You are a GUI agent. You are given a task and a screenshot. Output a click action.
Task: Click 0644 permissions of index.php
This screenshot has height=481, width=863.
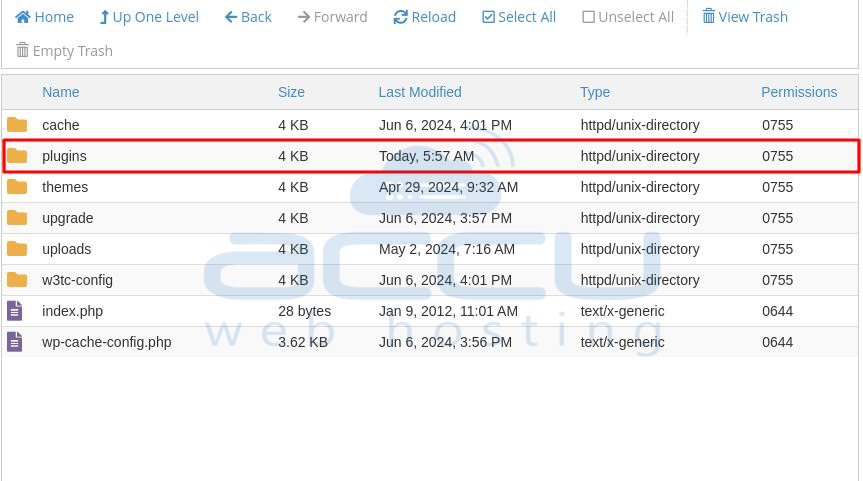(x=778, y=311)
